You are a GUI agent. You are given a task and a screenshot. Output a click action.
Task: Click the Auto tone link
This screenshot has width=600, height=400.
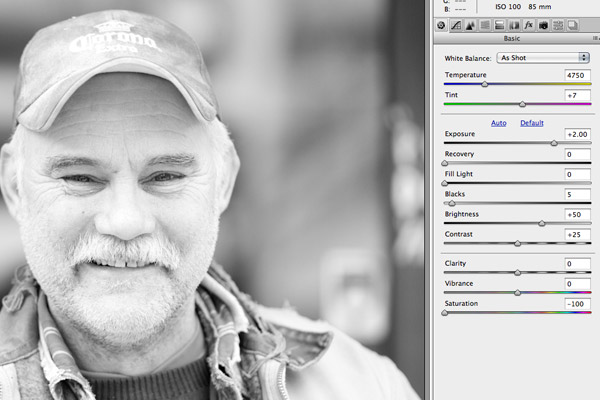point(499,123)
